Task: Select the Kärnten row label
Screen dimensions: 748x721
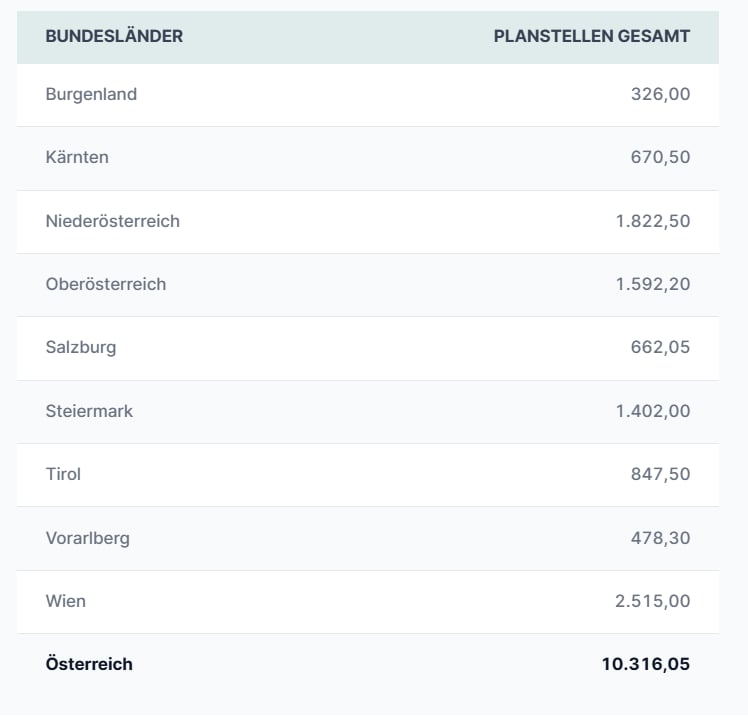Action: tap(77, 157)
